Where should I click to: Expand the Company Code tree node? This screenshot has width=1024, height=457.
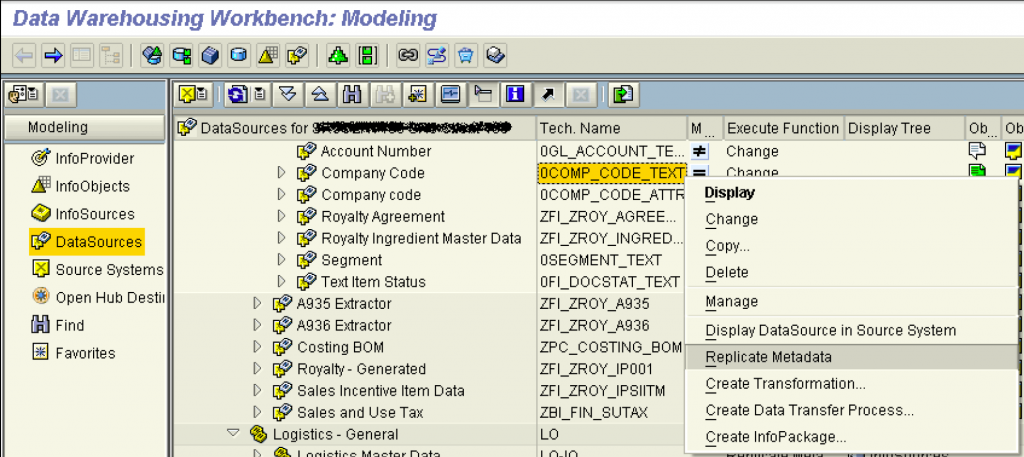click(281, 173)
